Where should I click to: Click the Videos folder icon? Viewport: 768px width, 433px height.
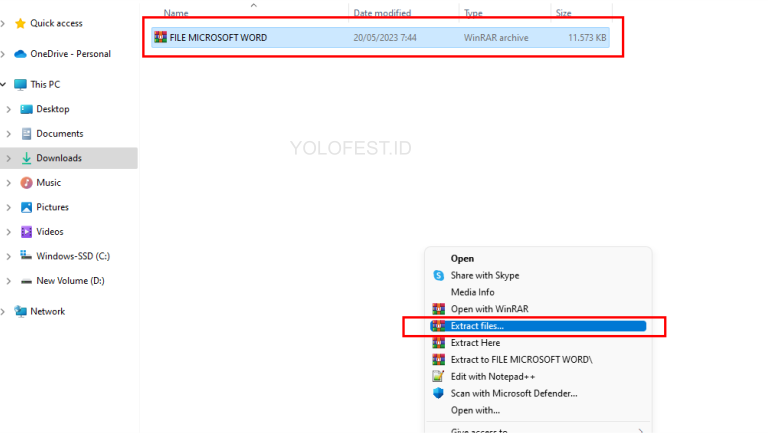(x=26, y=232)
